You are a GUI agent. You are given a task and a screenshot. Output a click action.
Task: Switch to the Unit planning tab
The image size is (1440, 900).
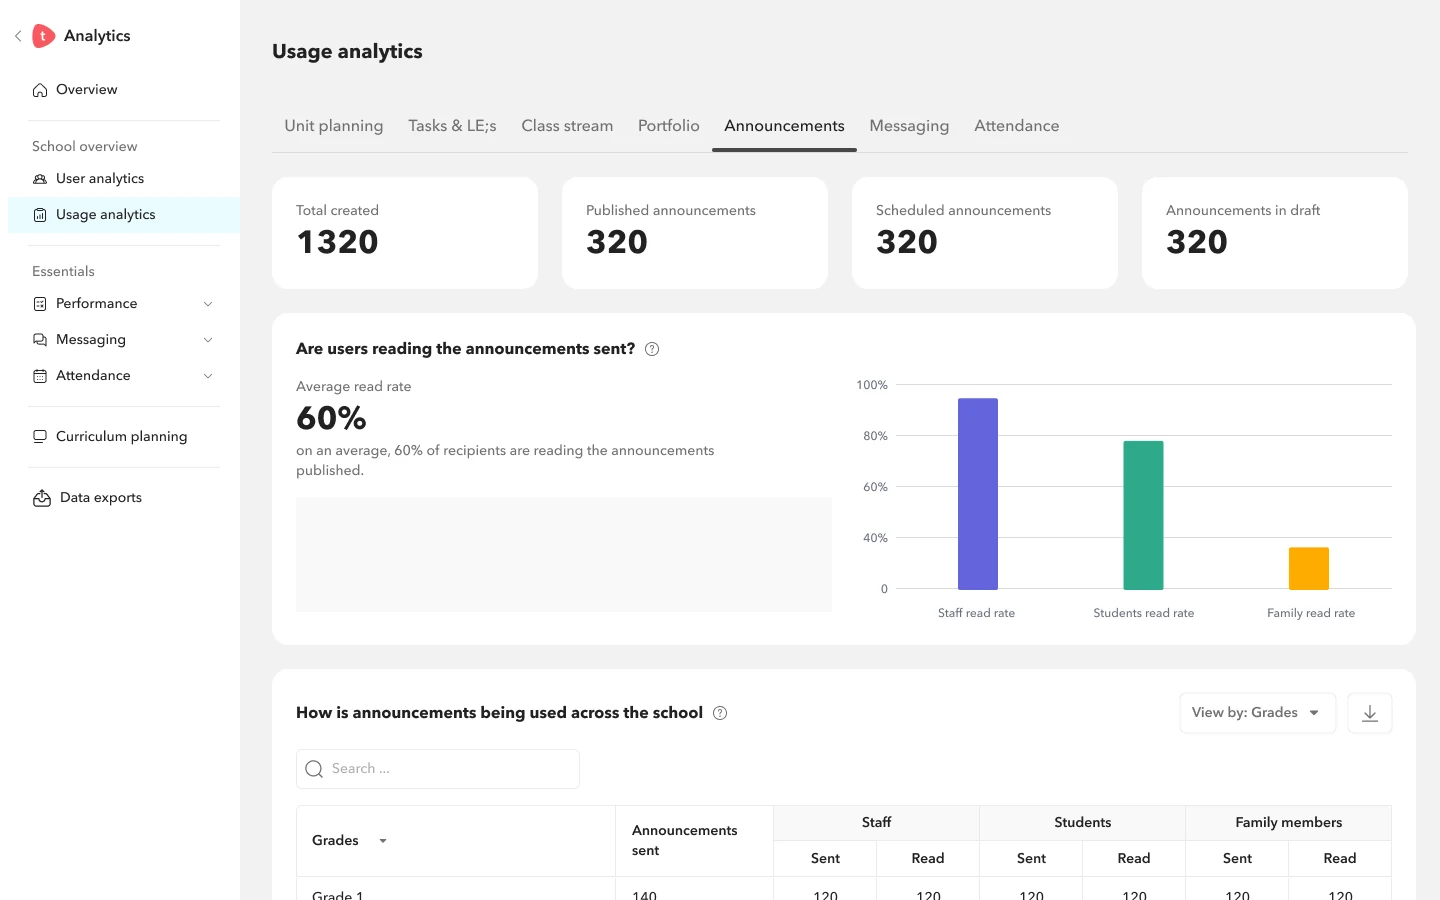(334, 126)
